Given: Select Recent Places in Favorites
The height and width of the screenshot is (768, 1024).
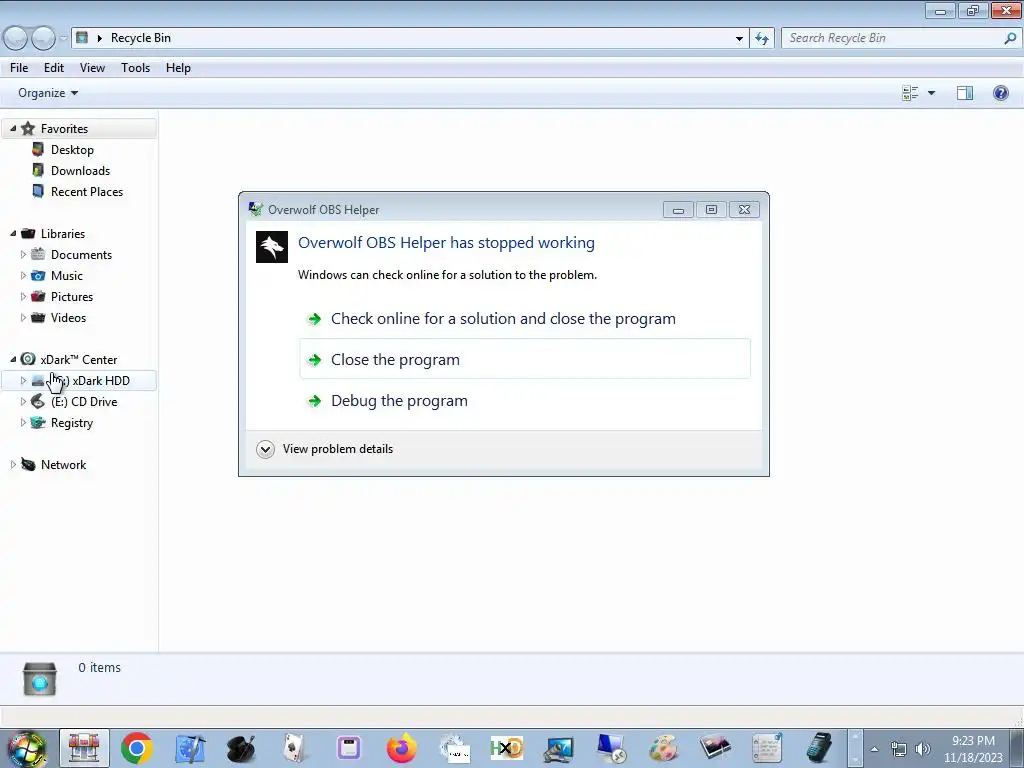Looking at the screenshot, I should coord(87,191).
